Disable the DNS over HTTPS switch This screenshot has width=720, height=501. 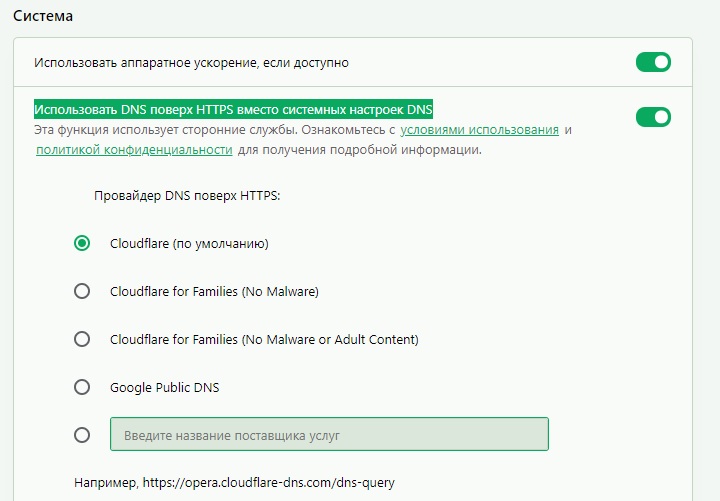tap(653, 117)
